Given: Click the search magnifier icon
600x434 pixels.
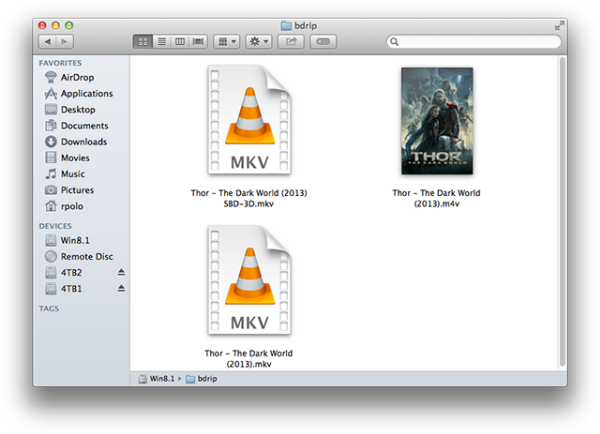Looking at the screenshot, I should (x=395, y=42).
